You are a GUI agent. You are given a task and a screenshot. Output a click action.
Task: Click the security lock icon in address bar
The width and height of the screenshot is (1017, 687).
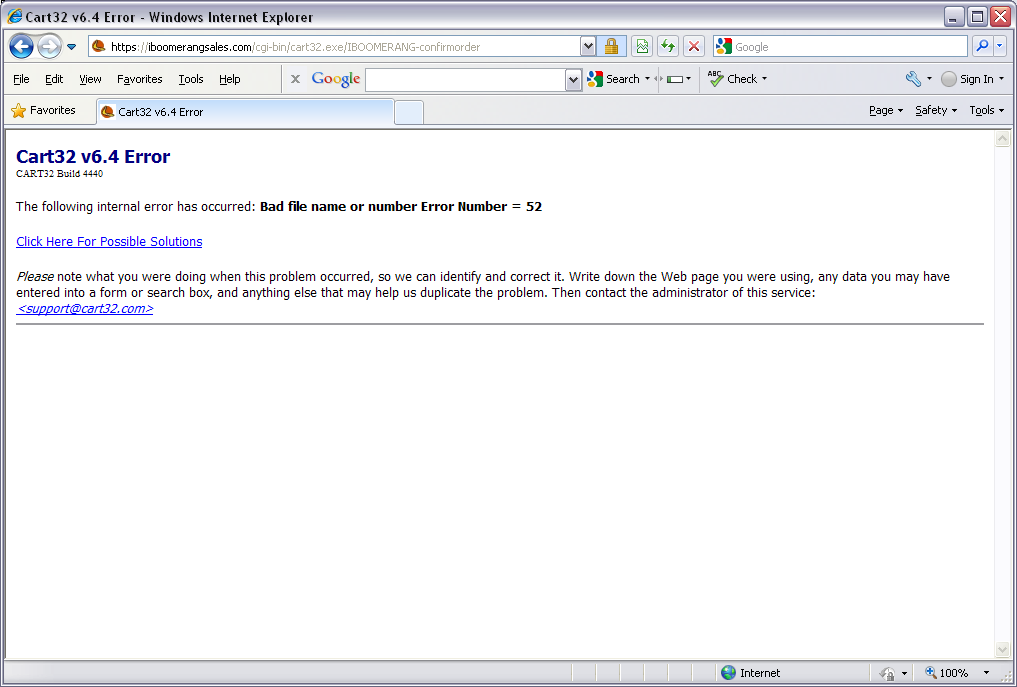pos(611,46)
